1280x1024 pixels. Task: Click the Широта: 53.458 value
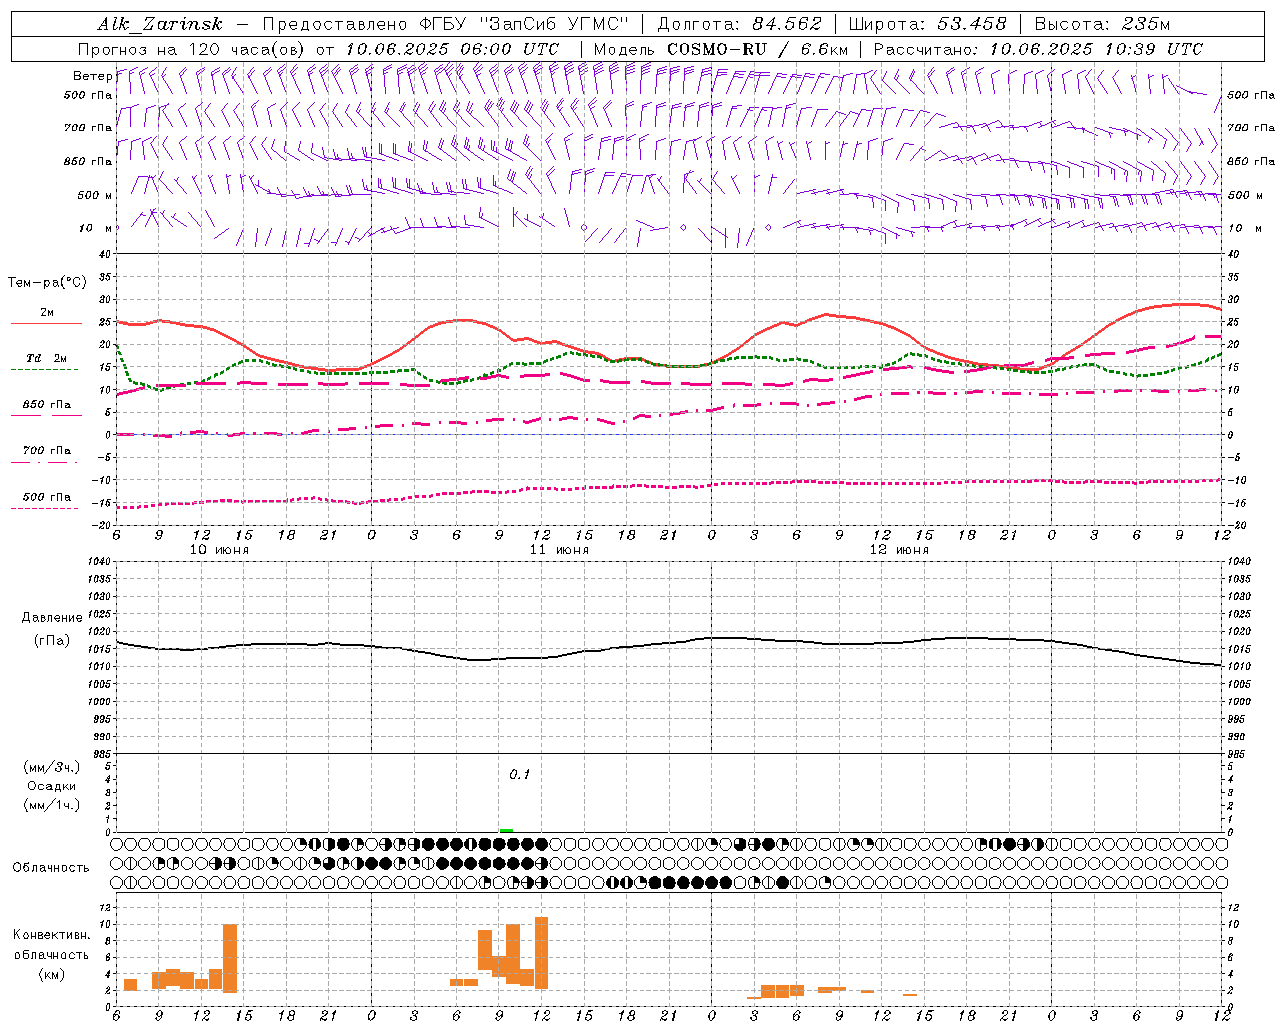click(927, 24)
